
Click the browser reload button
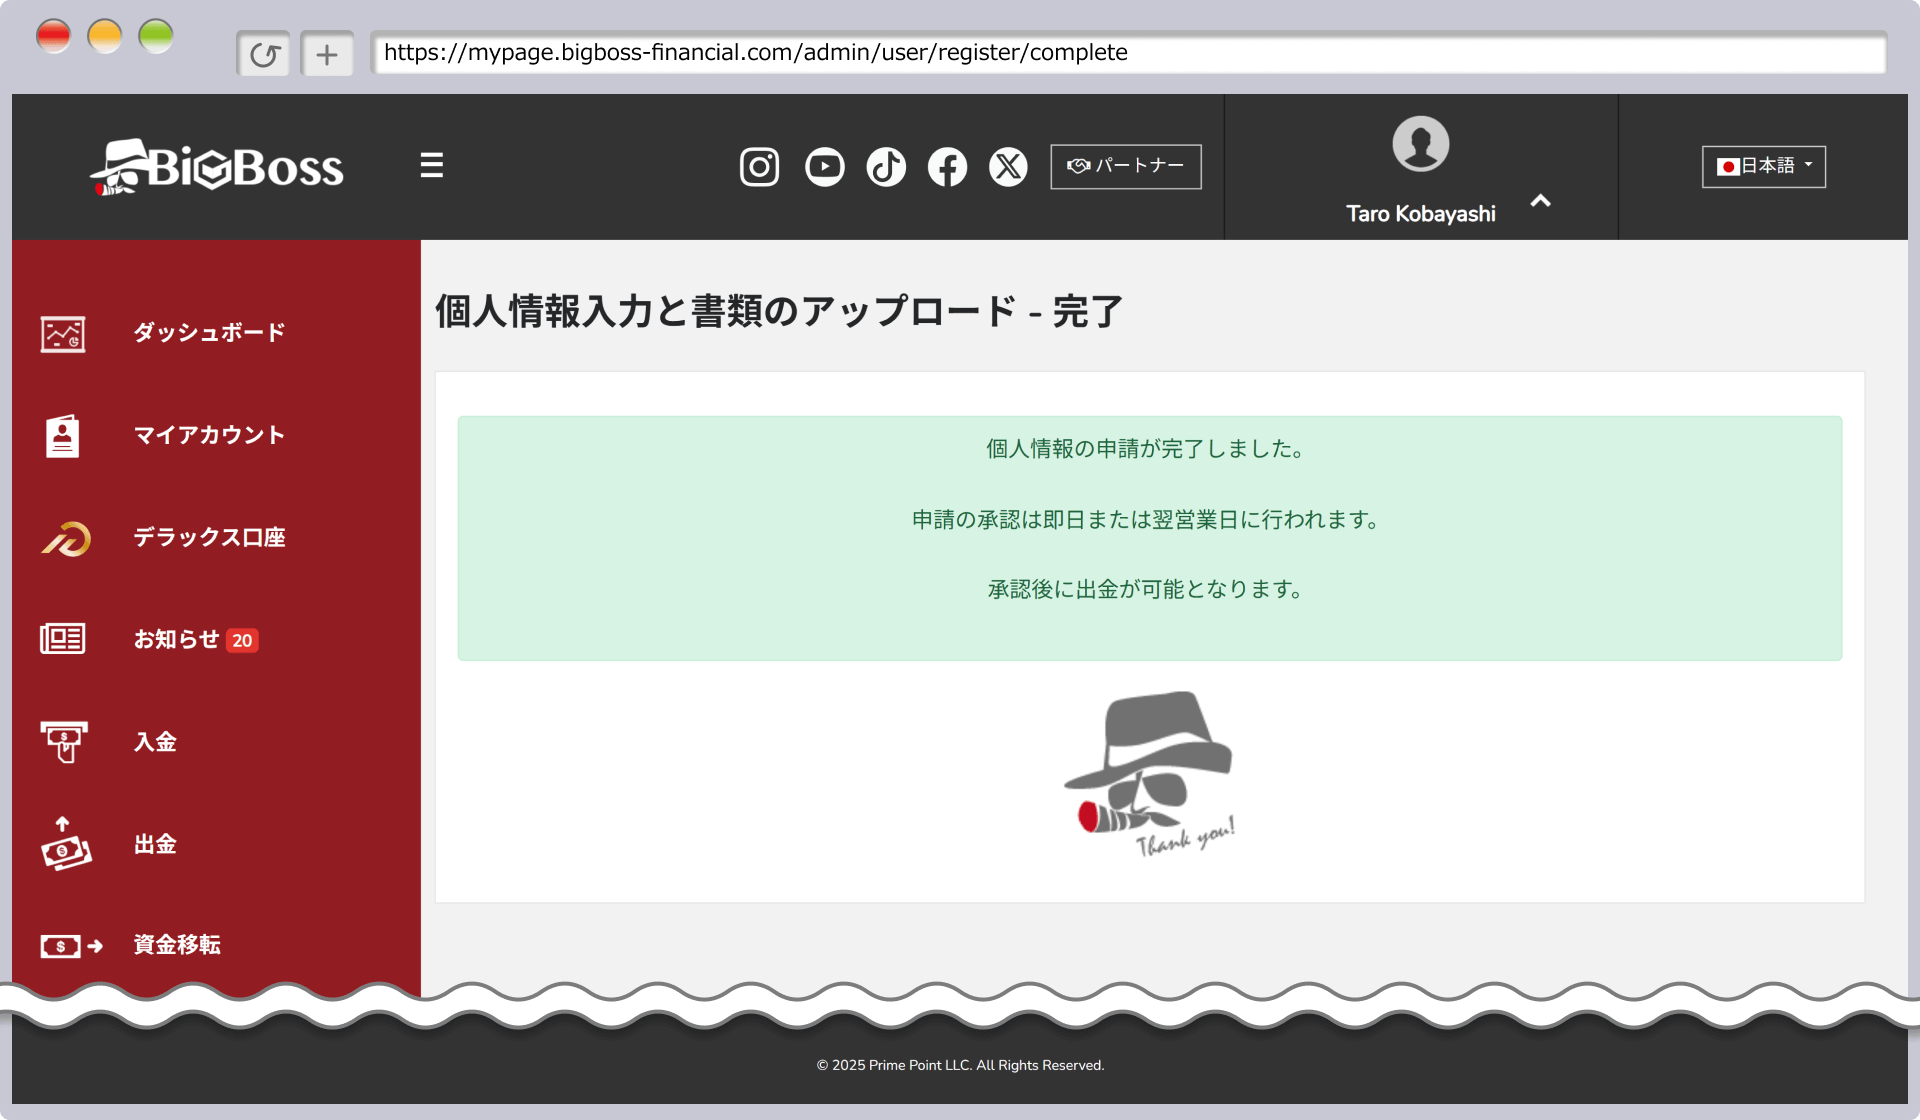[264, 54]
